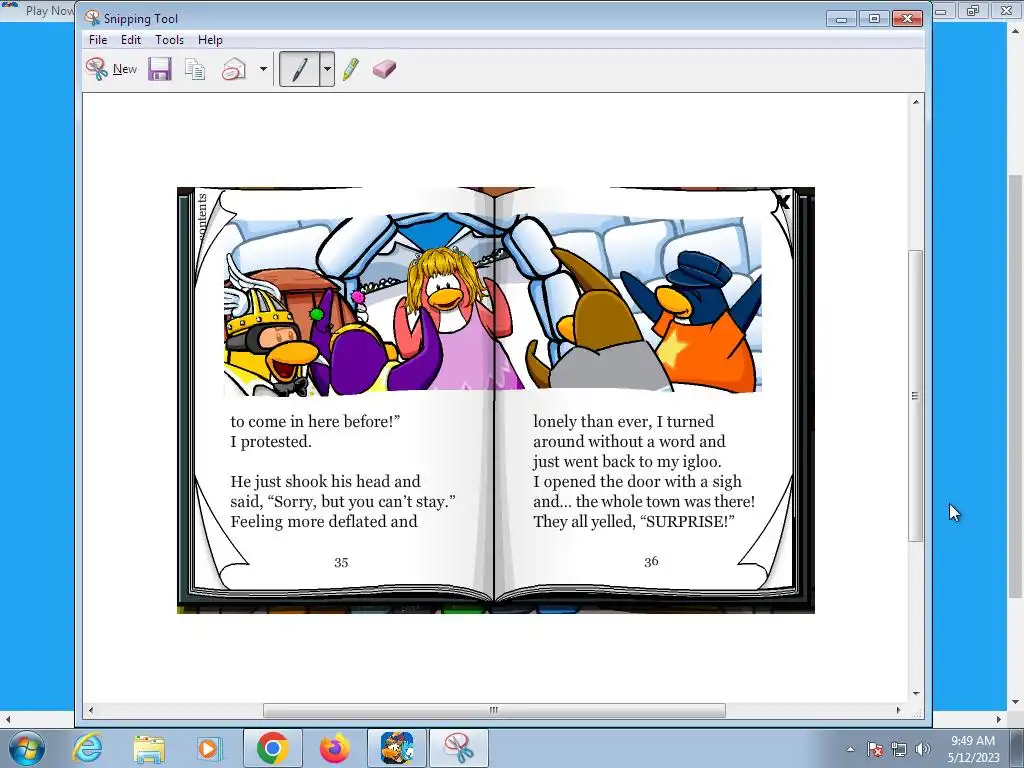Click background window vertical scroll down arrow
The height and width of the screenshot is (768, 1024).
(x=1016, y=703)
